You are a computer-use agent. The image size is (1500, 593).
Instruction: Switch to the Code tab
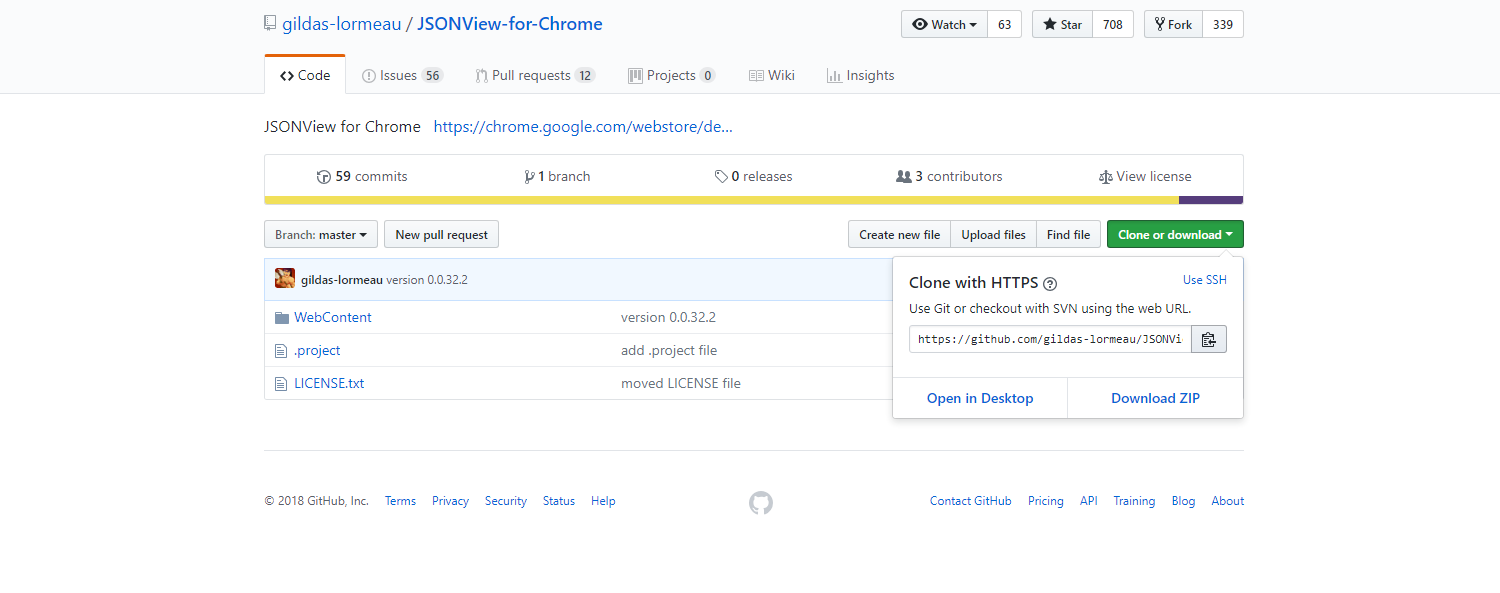tap(305, 75)
